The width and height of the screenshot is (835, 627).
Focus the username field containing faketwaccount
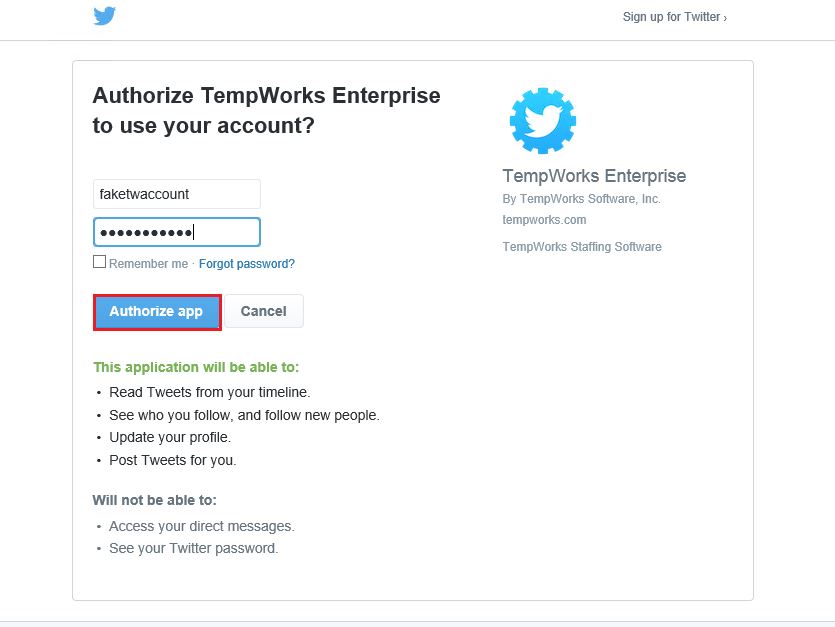point(176,194)
